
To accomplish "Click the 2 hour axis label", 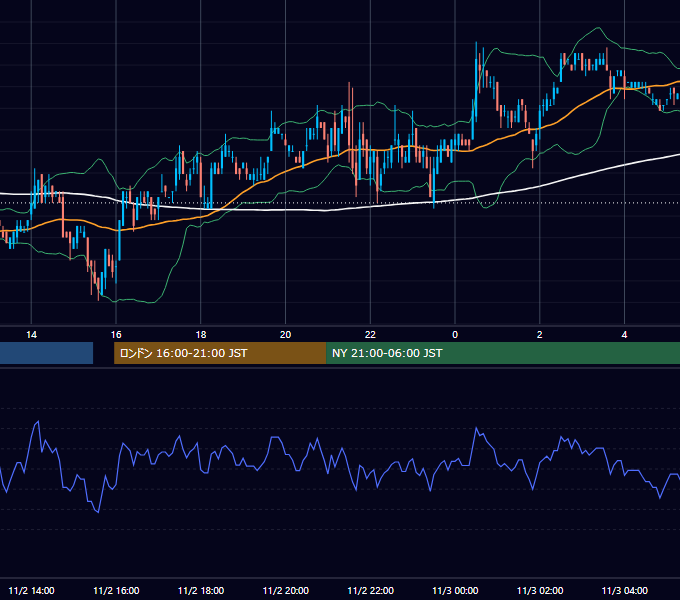I will pos(539,335).
